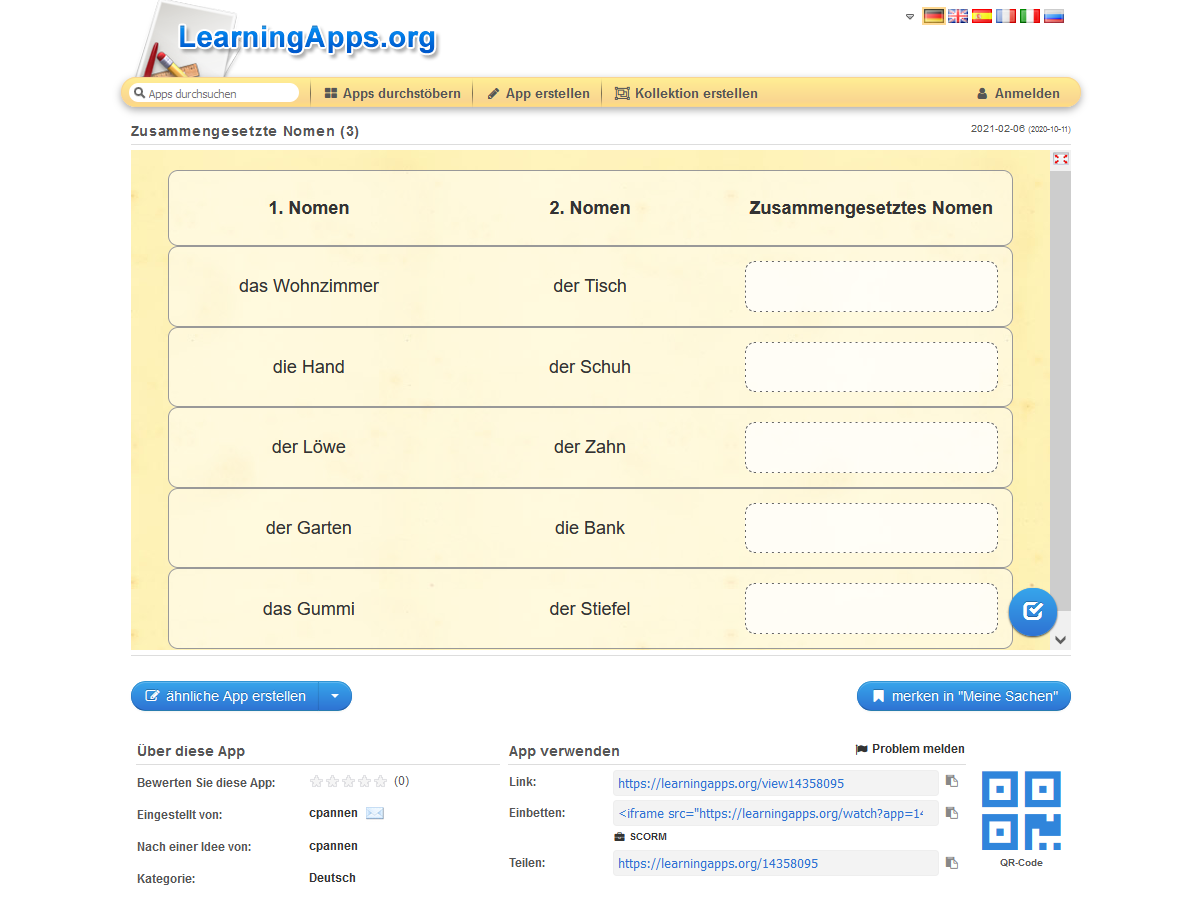
Task: Click the fullscreen icon above the exercise
Action: point(1061,159)
